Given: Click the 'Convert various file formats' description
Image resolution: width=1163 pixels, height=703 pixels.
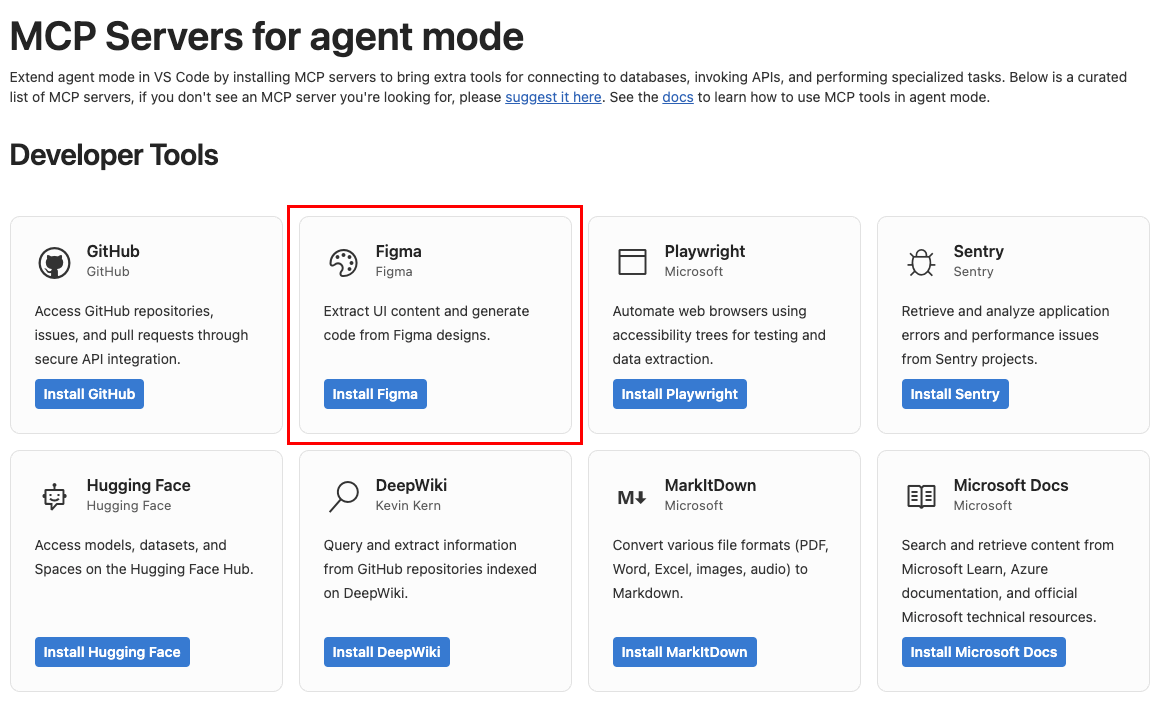Looking at the screenshot, I should 720,569.
